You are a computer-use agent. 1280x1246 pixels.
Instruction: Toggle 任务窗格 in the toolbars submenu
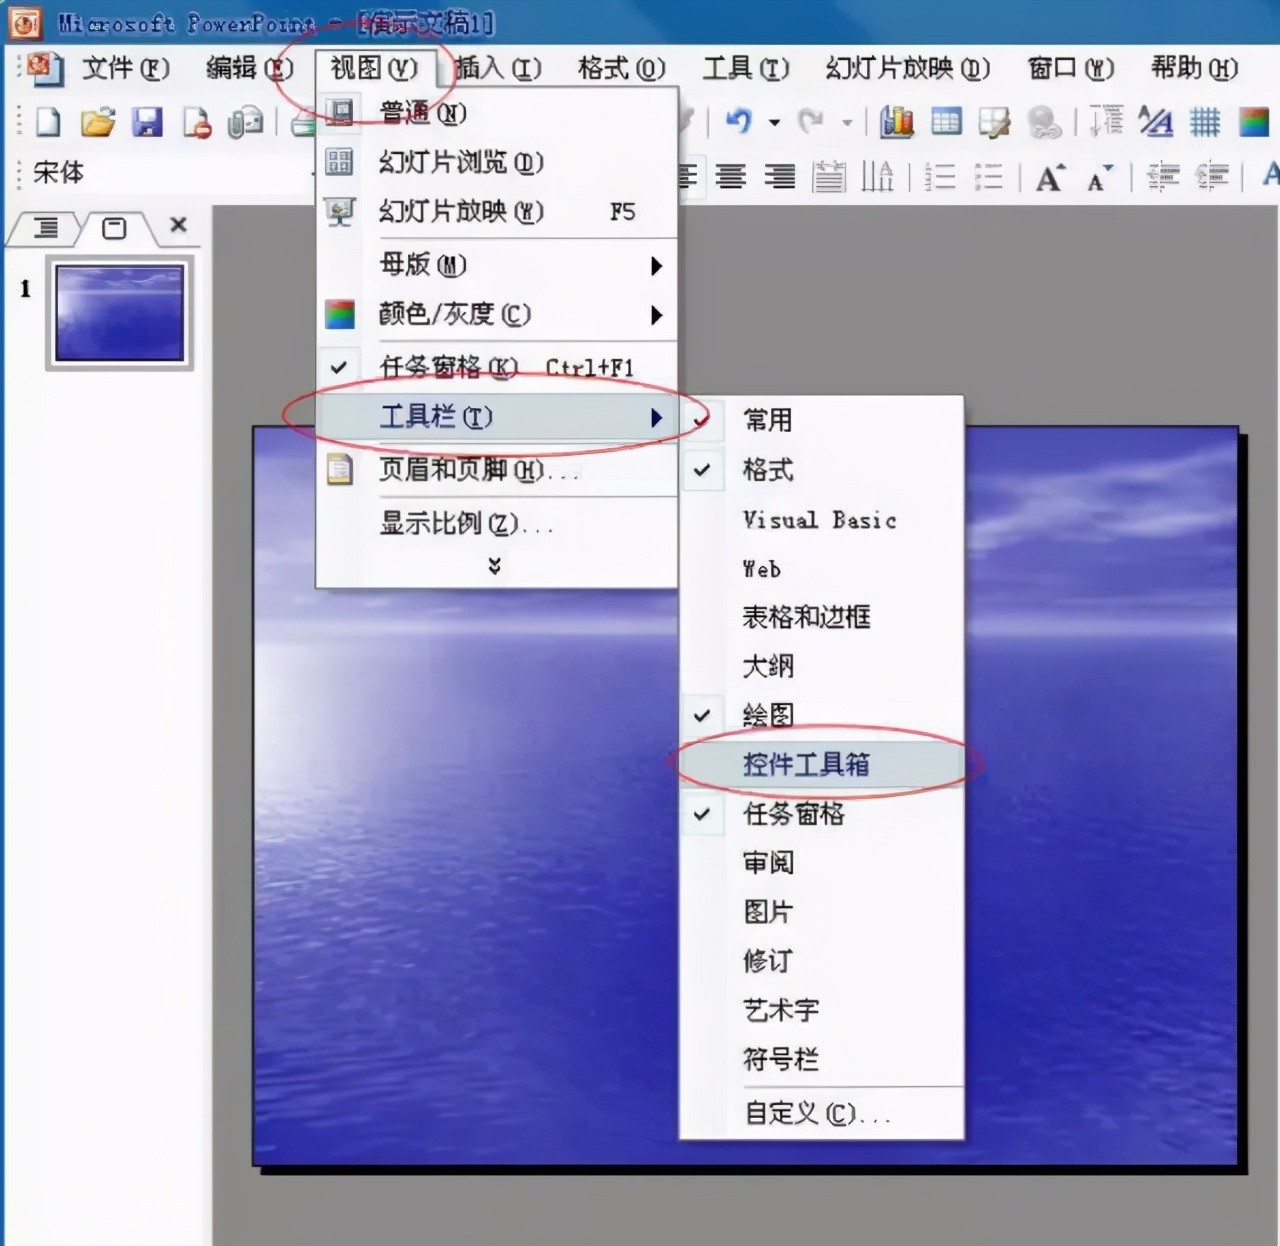point(822,814)
